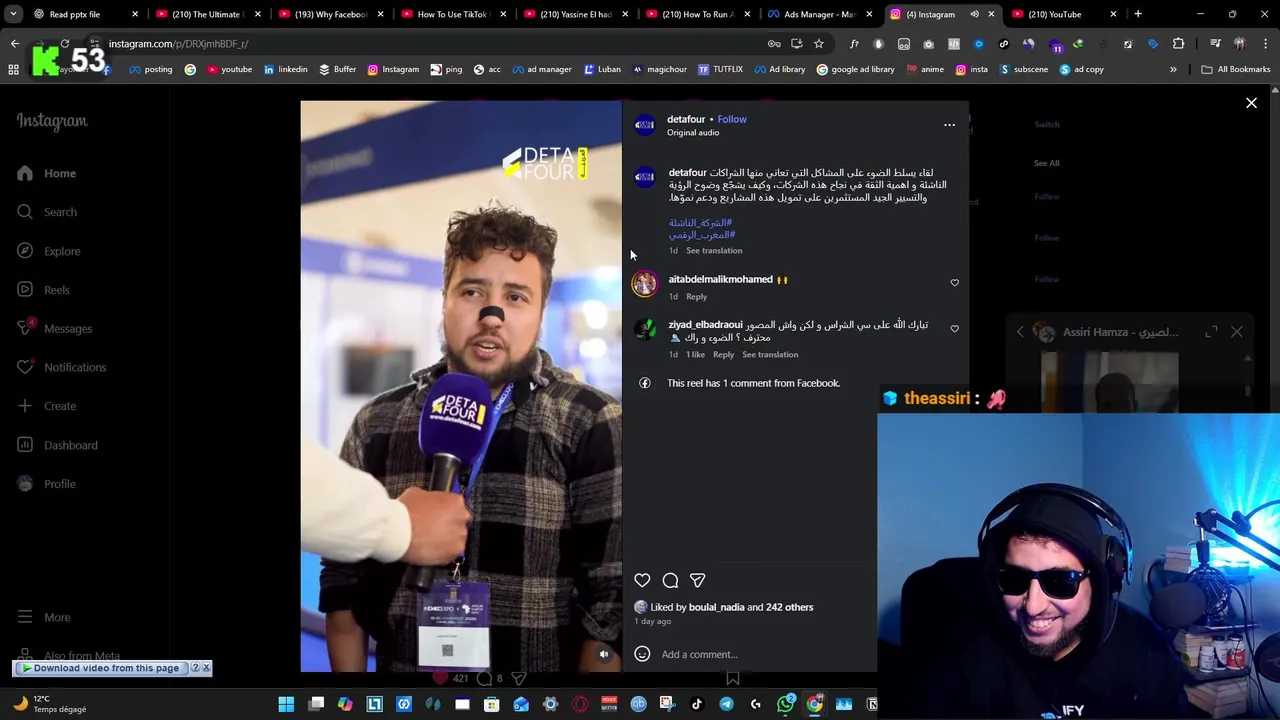Open the youtube bookmark
This screenshot has width=1280, height=720.
point(229,69)
